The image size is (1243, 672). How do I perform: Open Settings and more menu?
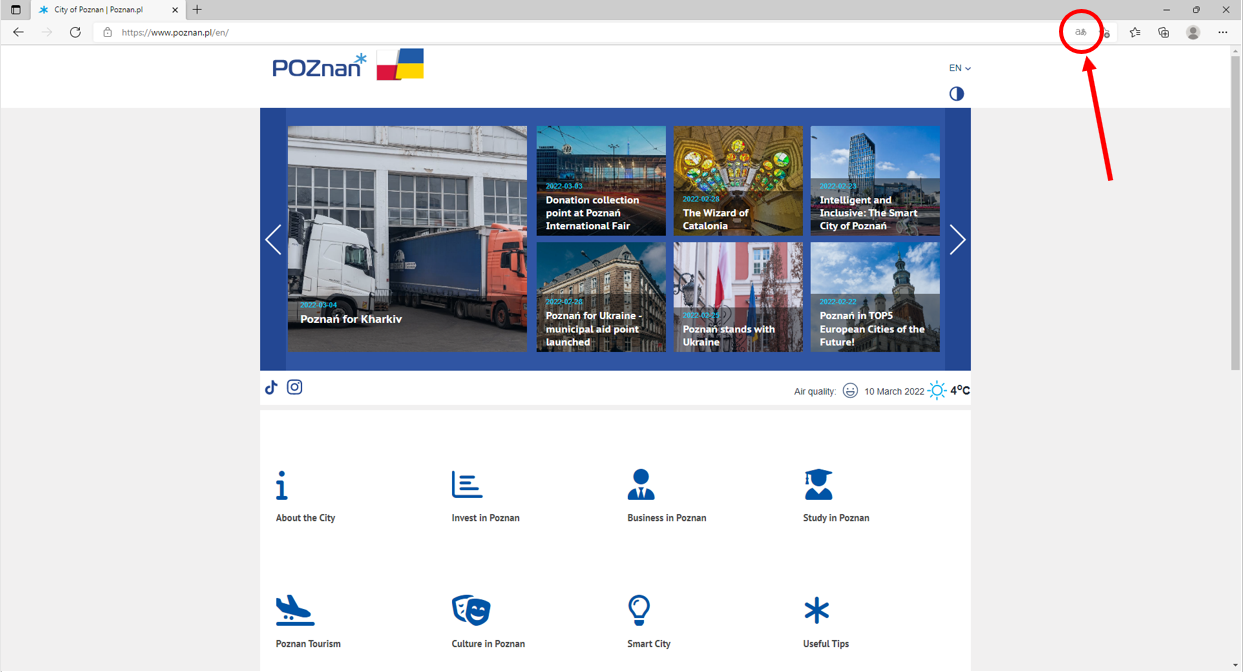tap(1223, 32)
